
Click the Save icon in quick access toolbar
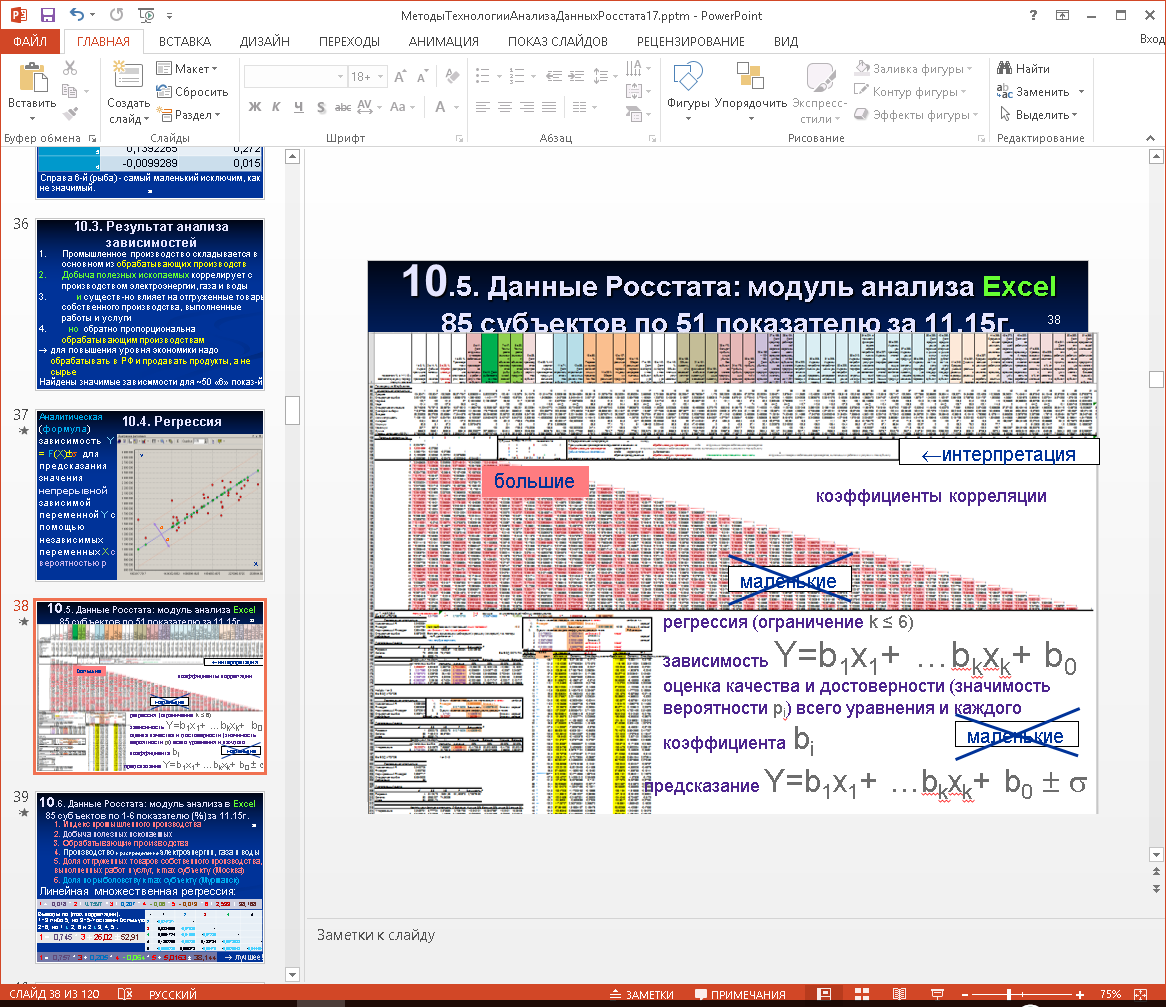click(x=48, y=15)
